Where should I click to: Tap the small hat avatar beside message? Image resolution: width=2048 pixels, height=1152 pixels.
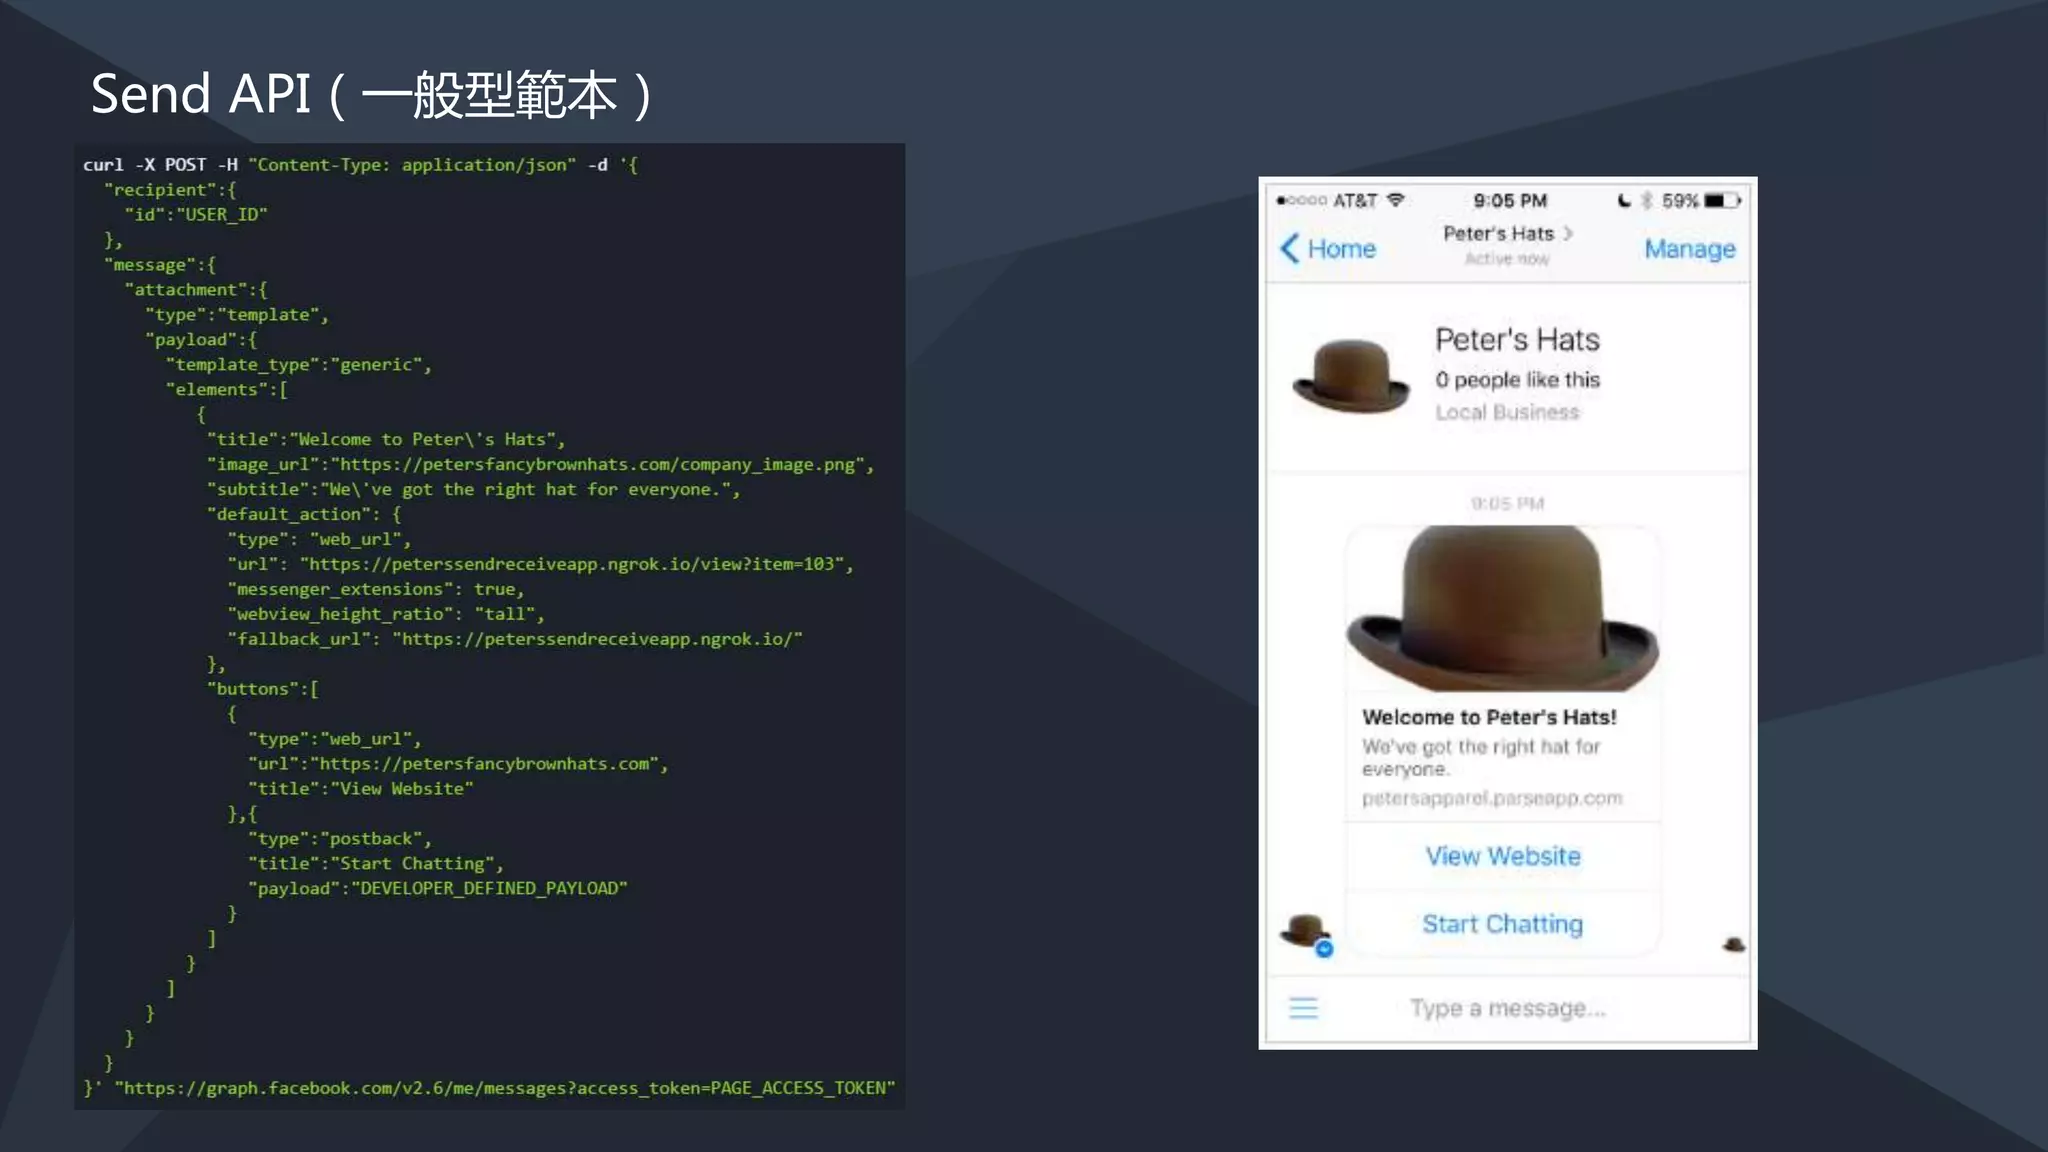tap(1305, 933)
